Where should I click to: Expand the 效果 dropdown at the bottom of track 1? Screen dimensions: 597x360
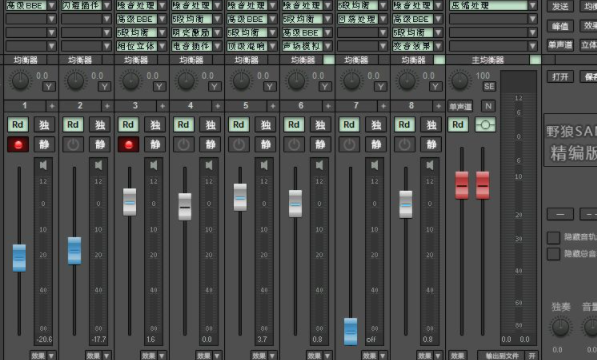point(51,355)
